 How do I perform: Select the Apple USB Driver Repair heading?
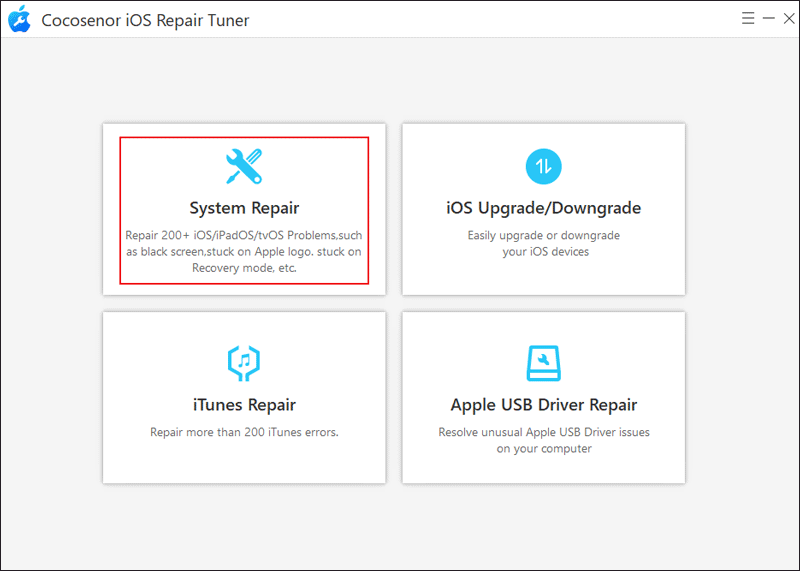543,405
